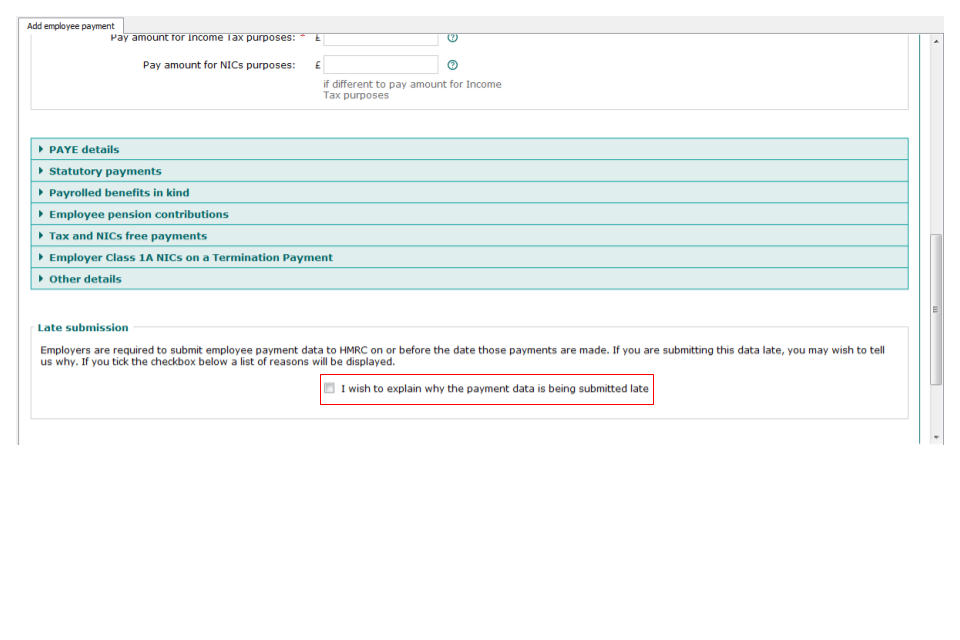The image size is (960, 640).
Task: Click the scrollbar down arrow
Action: coord(936,437)
